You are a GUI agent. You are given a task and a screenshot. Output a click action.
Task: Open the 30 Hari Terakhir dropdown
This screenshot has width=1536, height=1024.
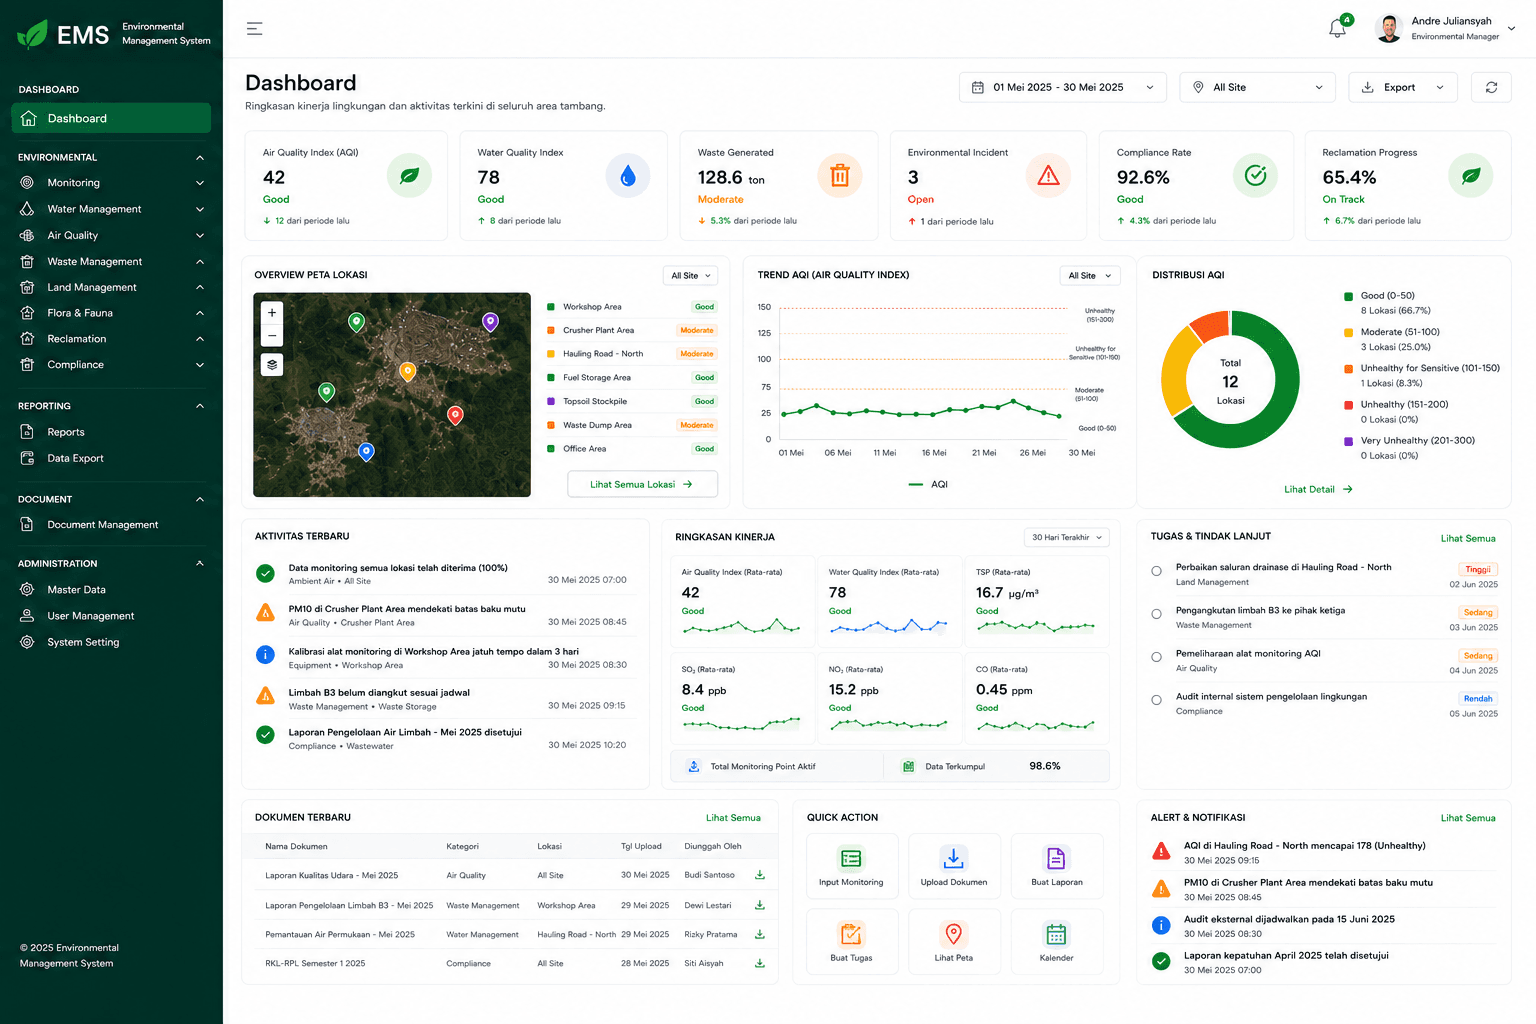[1067, 537]
